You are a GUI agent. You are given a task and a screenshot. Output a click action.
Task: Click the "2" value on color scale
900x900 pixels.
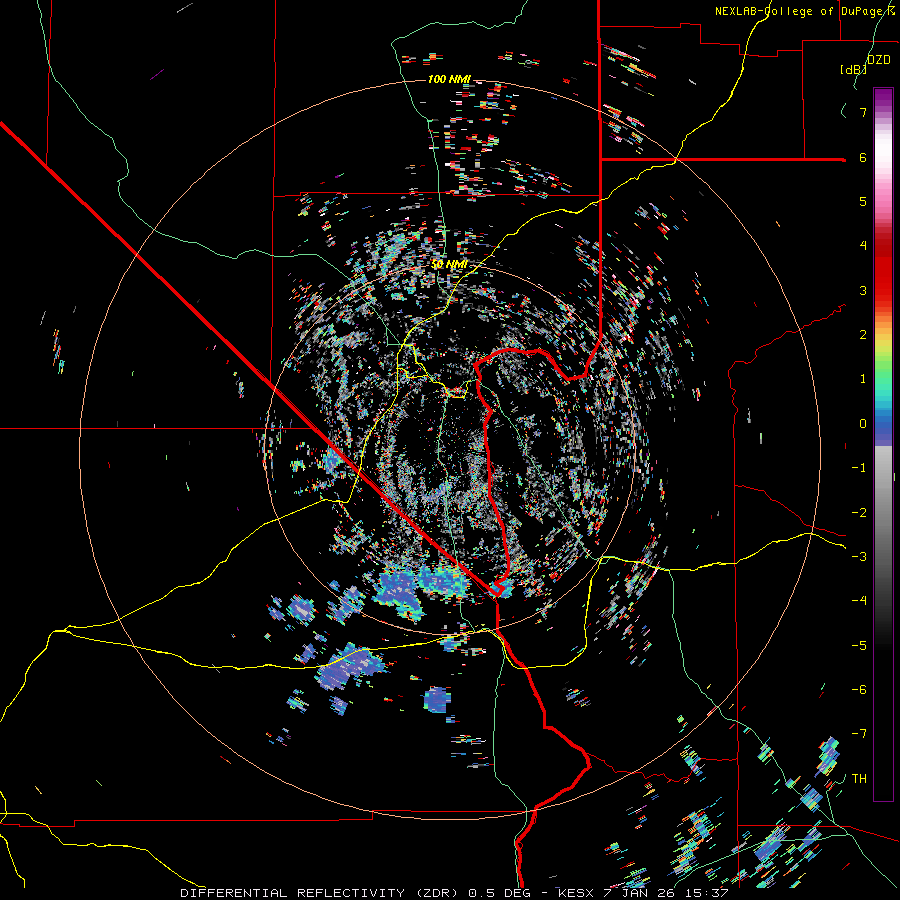[863, 335]
